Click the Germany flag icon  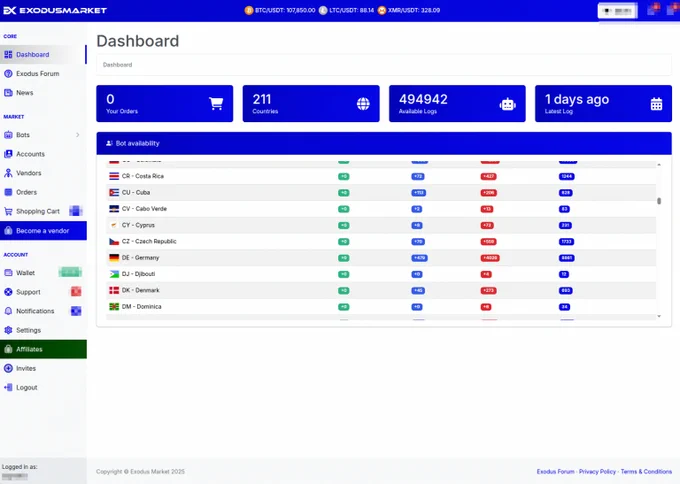[x=114, y=258]
